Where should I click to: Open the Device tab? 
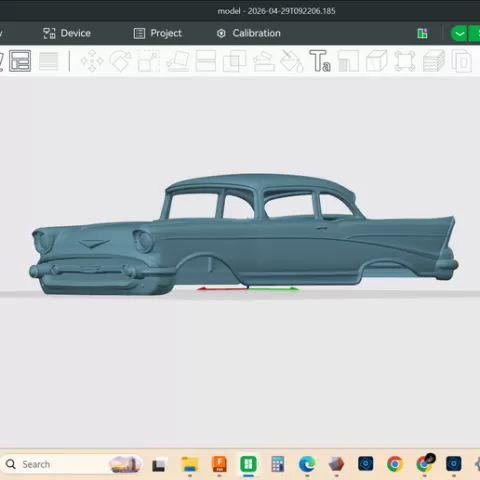coord(67,33)
